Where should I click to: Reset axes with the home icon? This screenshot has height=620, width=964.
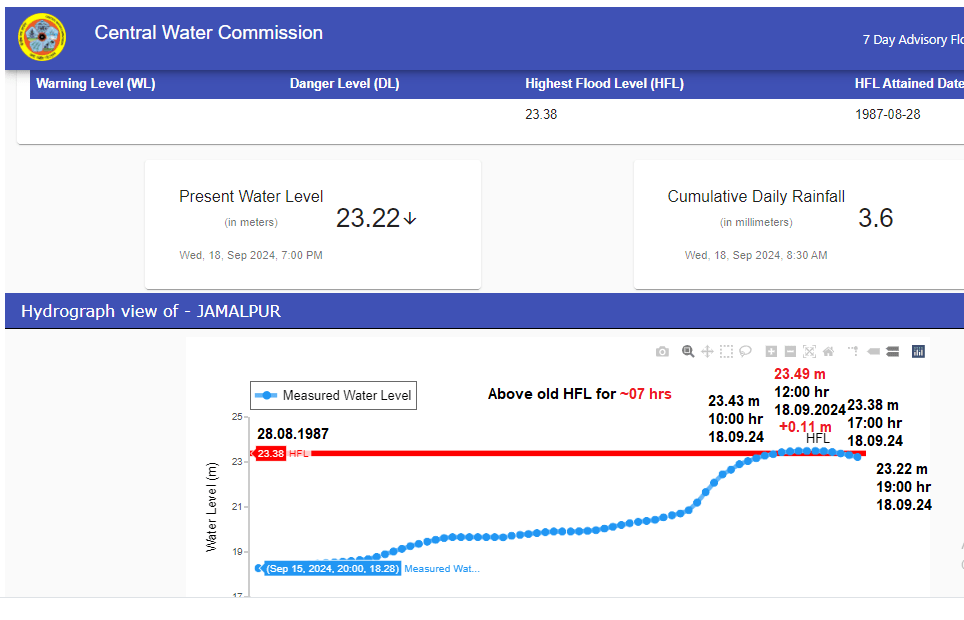[x=829, y=352]
